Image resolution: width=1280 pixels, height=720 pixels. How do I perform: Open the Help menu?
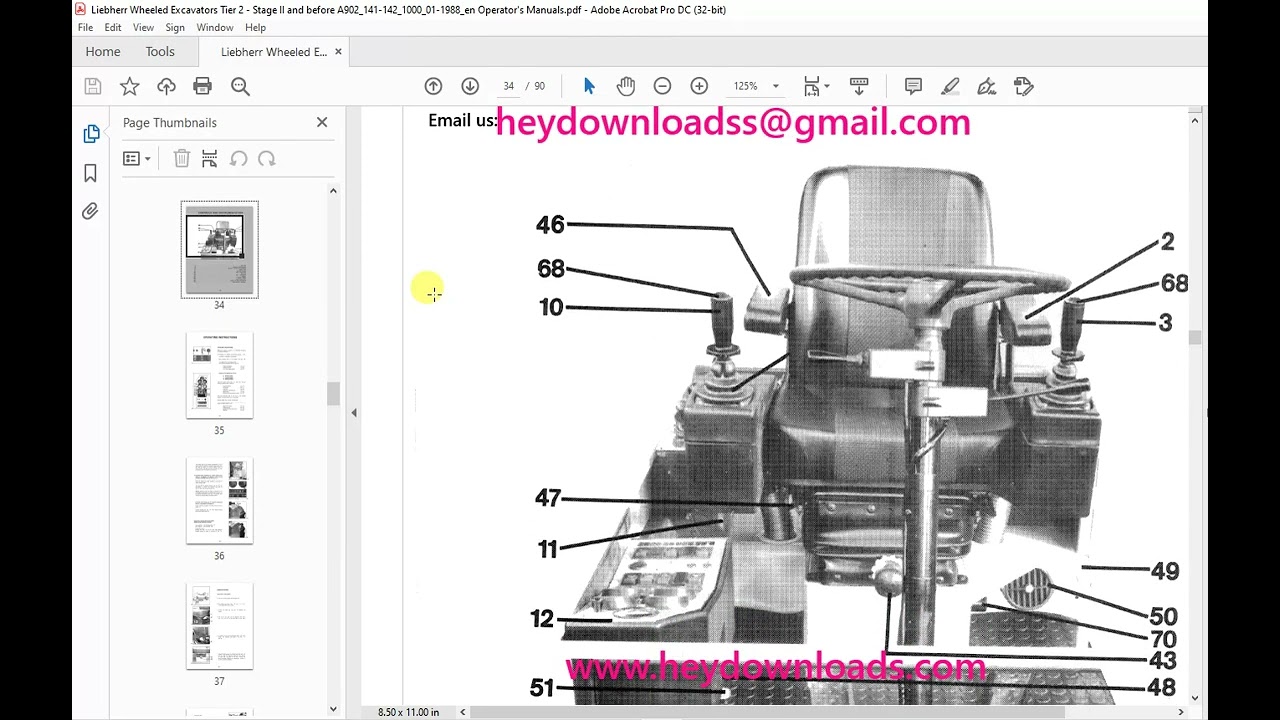pyautogui.click(x=255, y=28)
